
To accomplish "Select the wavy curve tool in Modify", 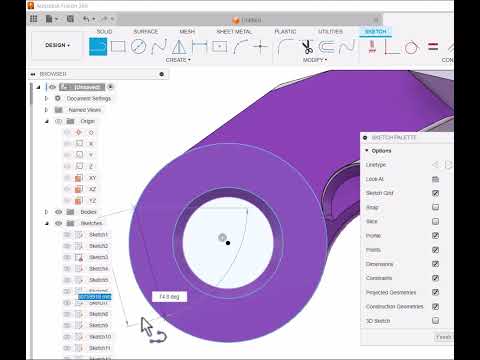I will tap(347, 47).
